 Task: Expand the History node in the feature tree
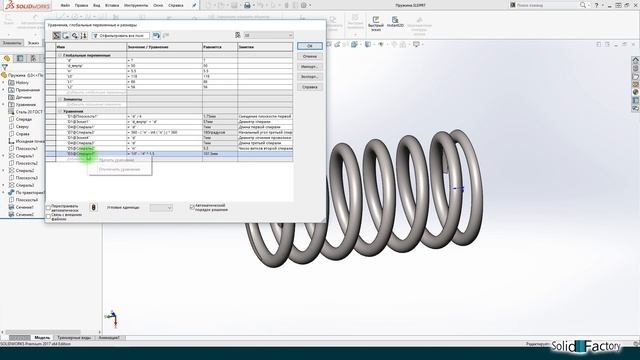click(4, 82)
